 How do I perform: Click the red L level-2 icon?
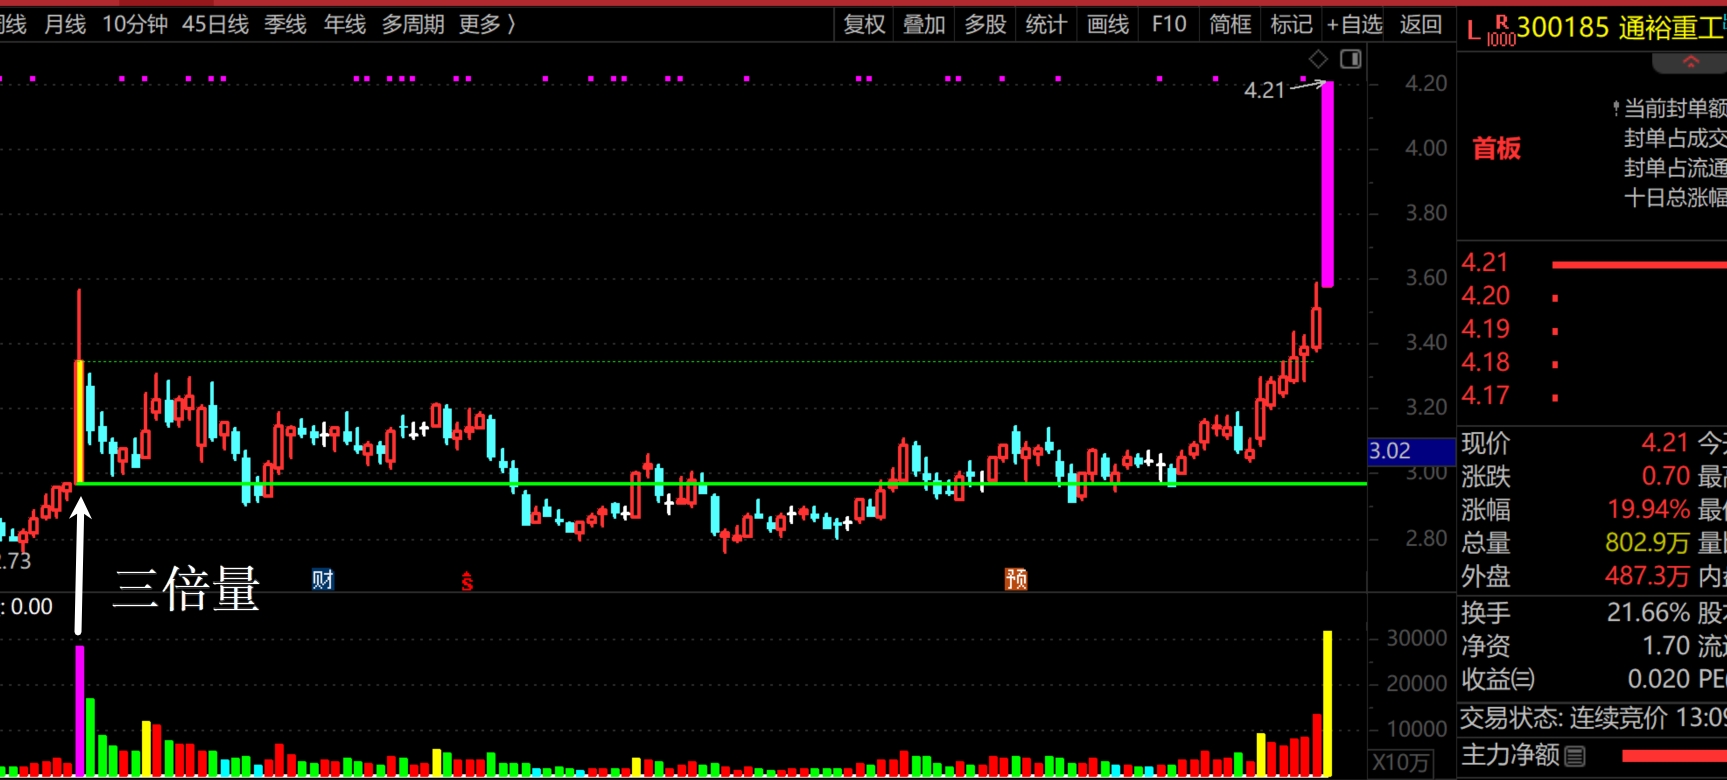(1473, 31)
